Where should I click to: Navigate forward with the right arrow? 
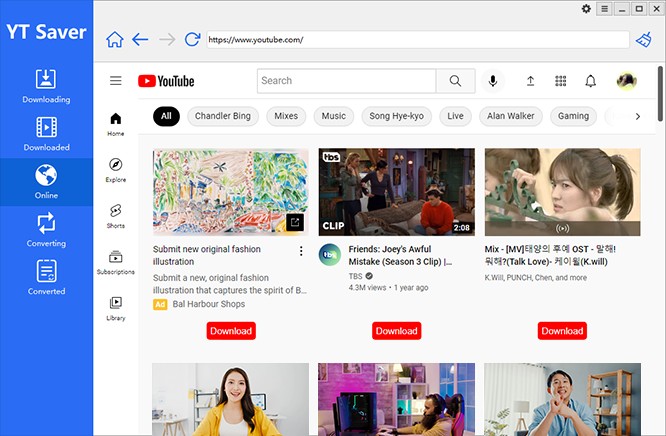(167, 40)
